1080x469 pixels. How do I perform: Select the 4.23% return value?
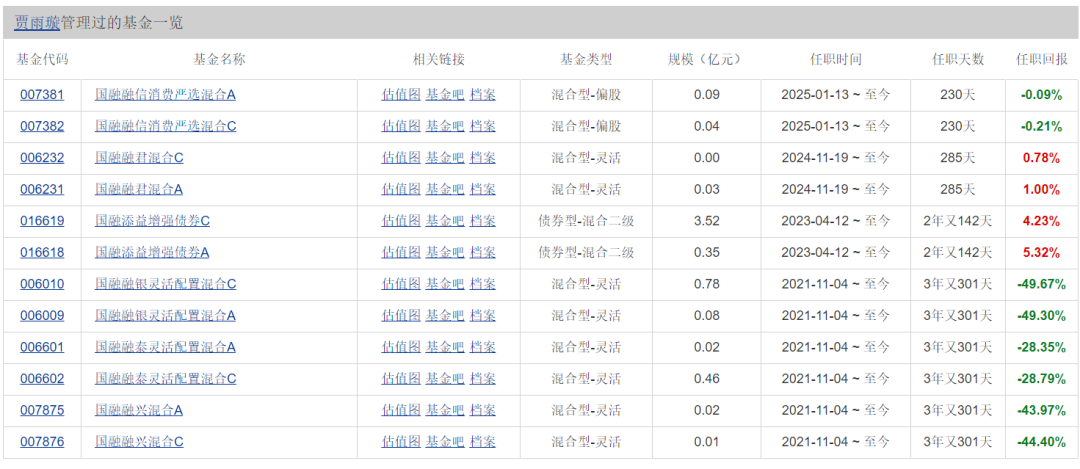click(x=1041, y=221)
